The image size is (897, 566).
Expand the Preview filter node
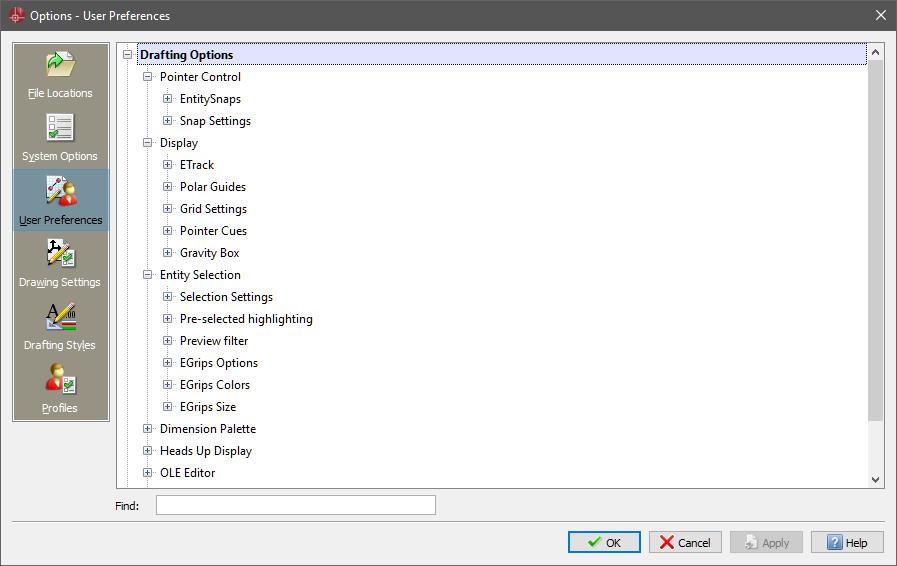coord(168,341)
